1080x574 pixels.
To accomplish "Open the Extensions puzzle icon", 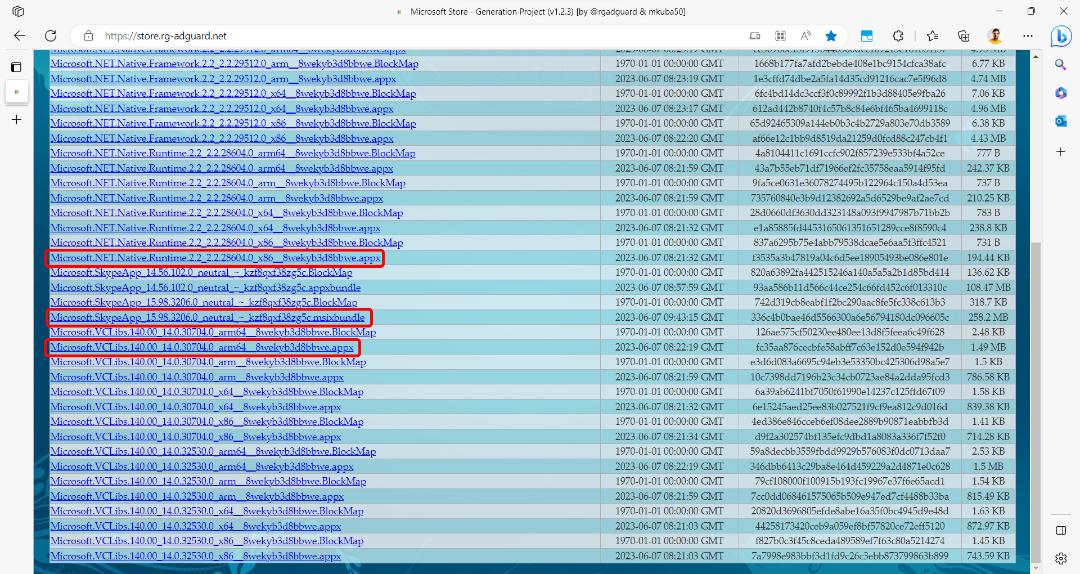I will [898, 36].
